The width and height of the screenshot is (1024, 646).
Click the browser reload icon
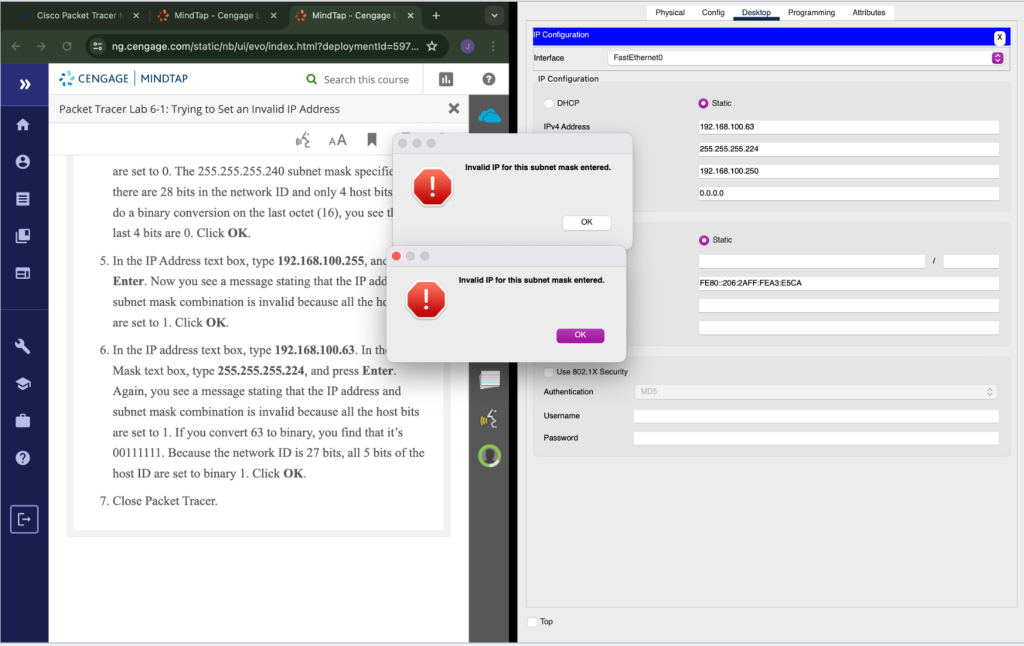tap(67, 46)
